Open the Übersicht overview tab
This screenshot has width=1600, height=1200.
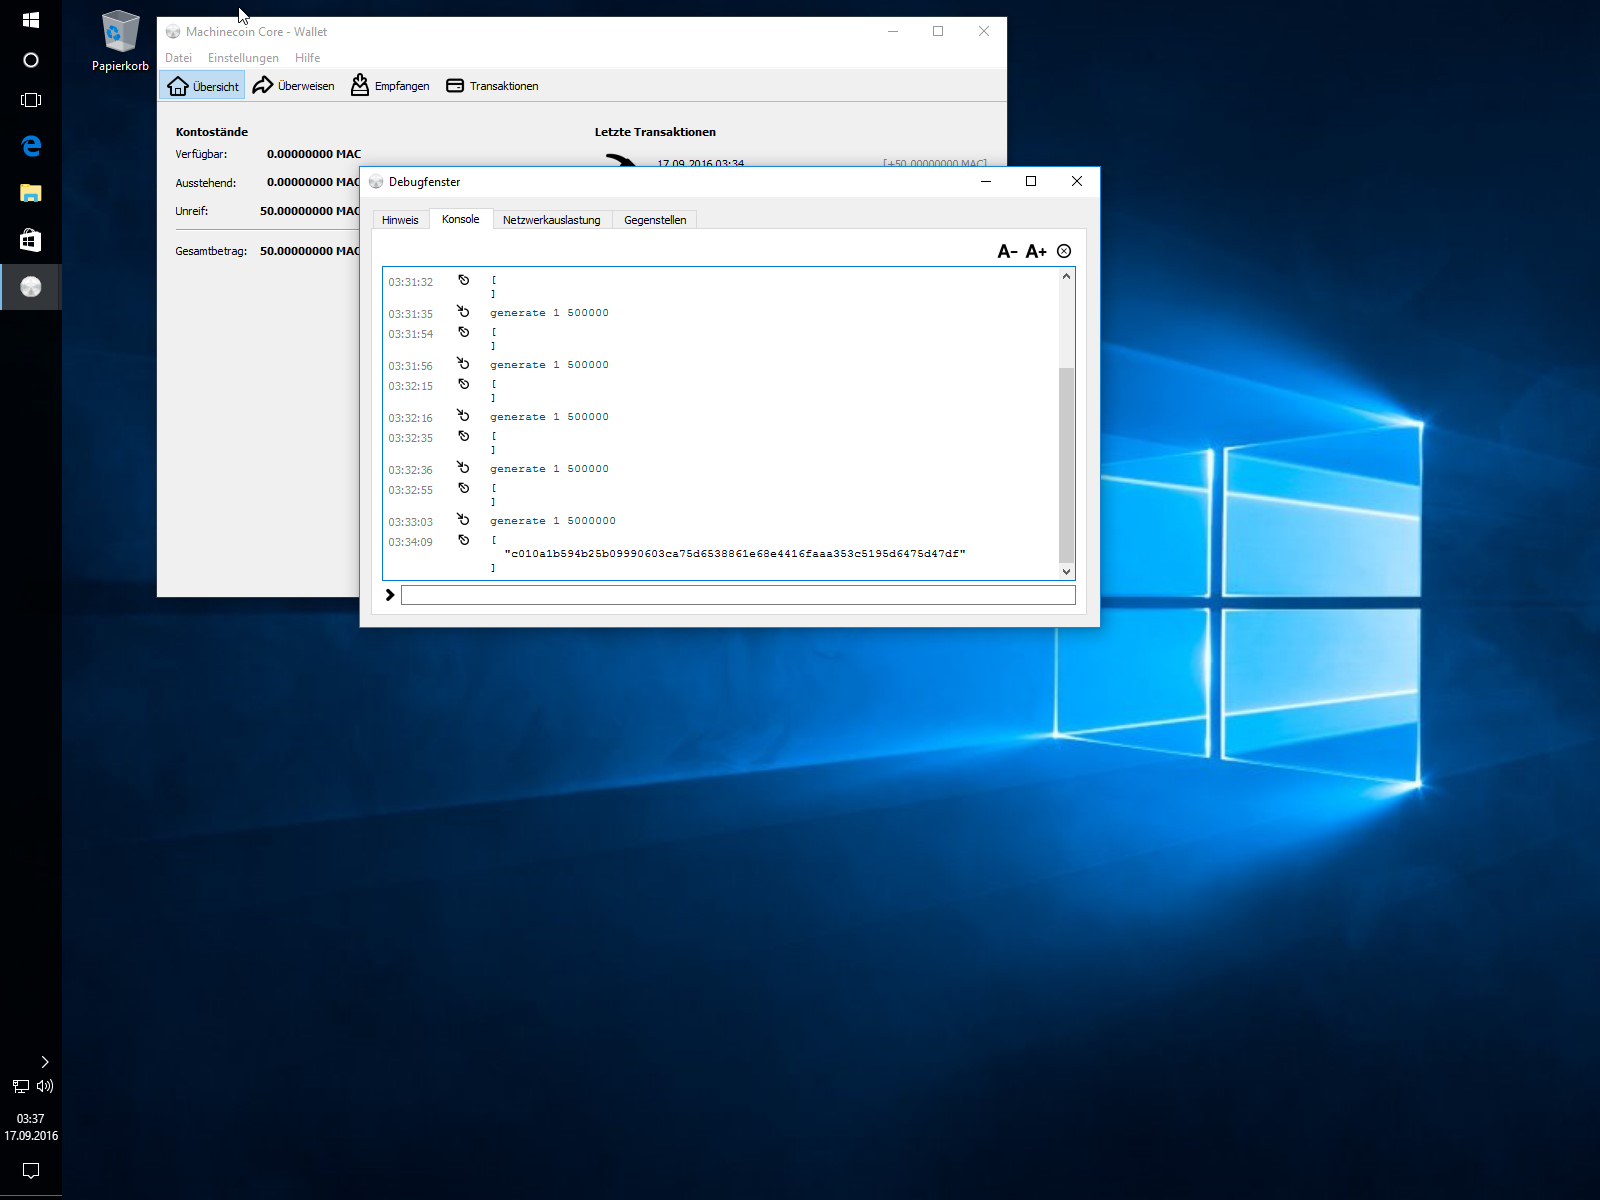[203, 86]
